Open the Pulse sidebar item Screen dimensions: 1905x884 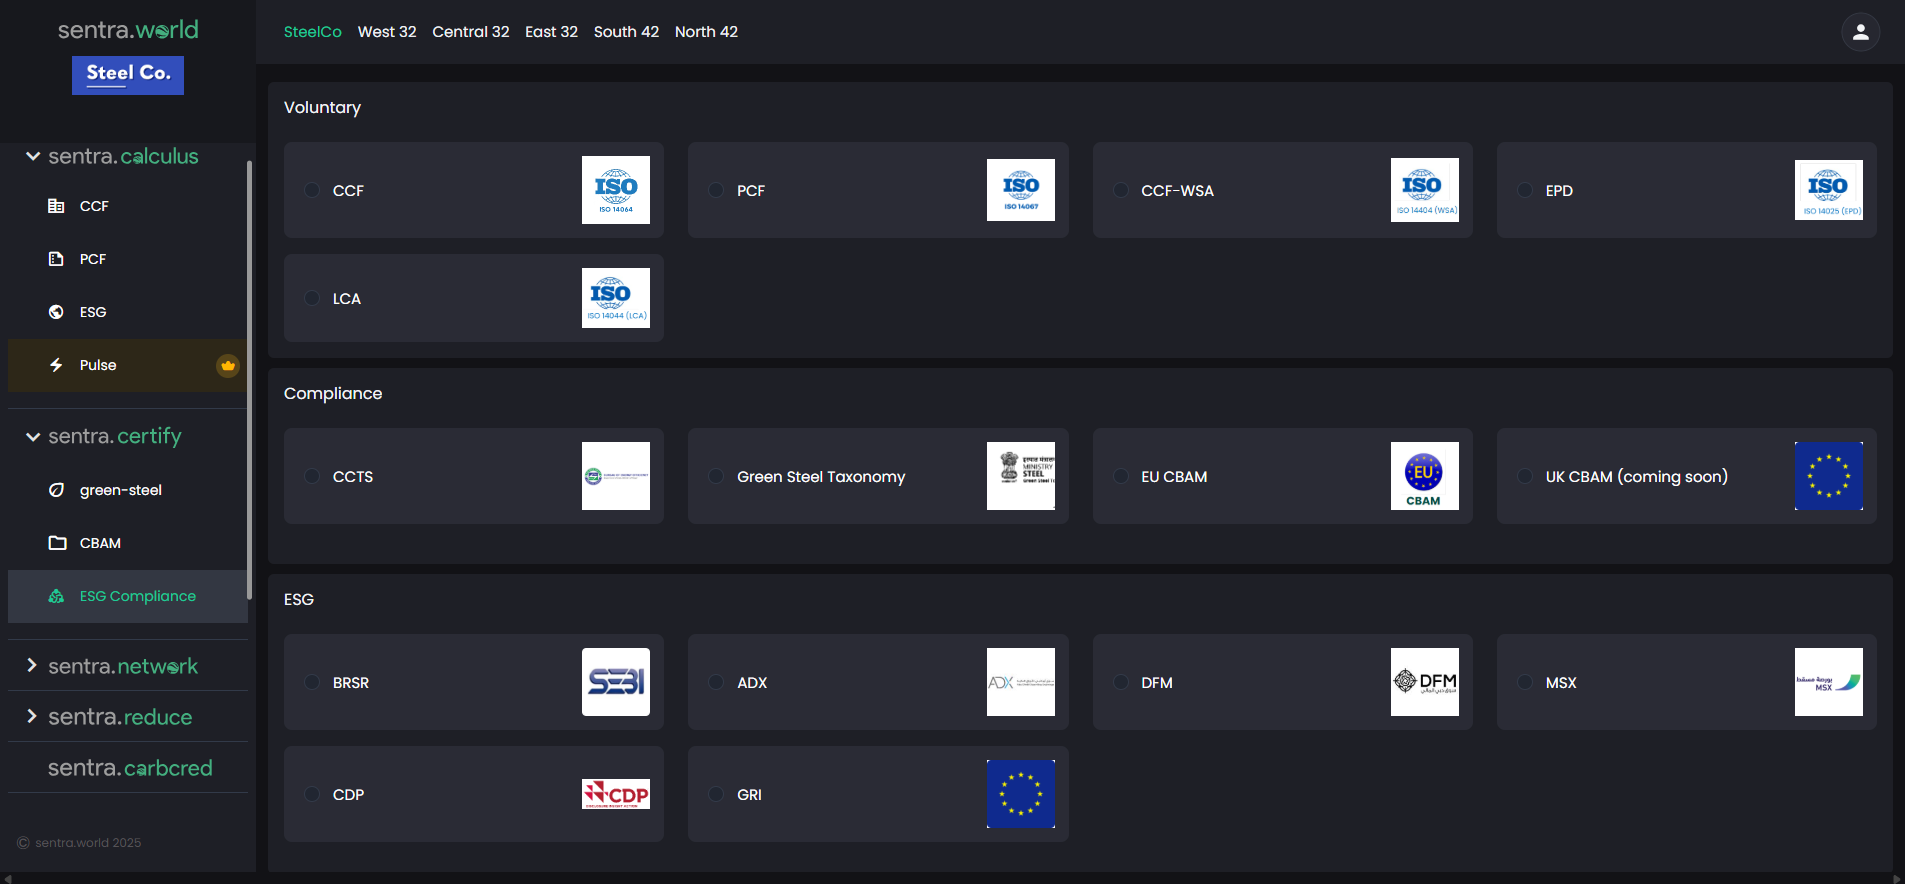point(127,365)
